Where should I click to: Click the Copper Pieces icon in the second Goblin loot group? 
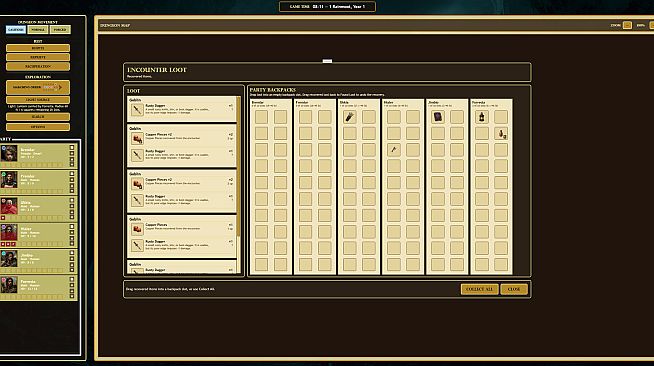click(137, 138)
